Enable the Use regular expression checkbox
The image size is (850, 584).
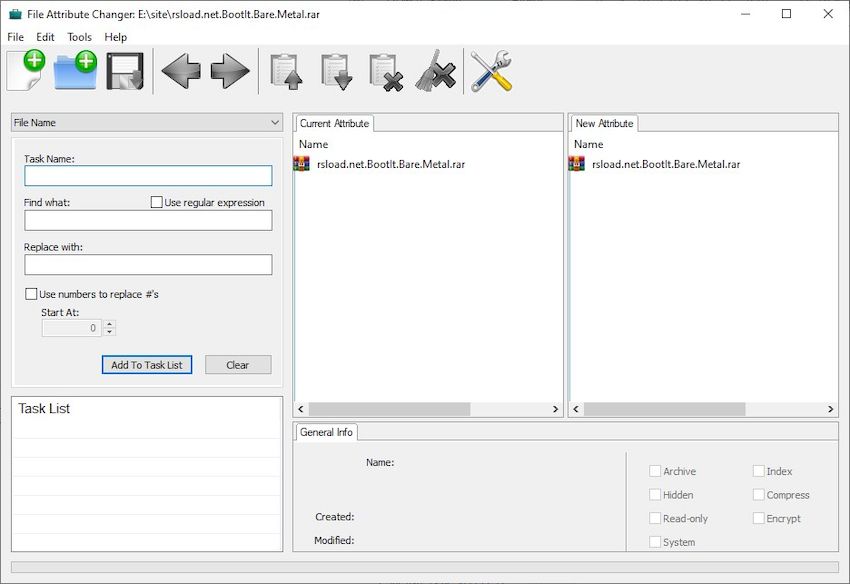pyautogui.click(x=156, y=202)
